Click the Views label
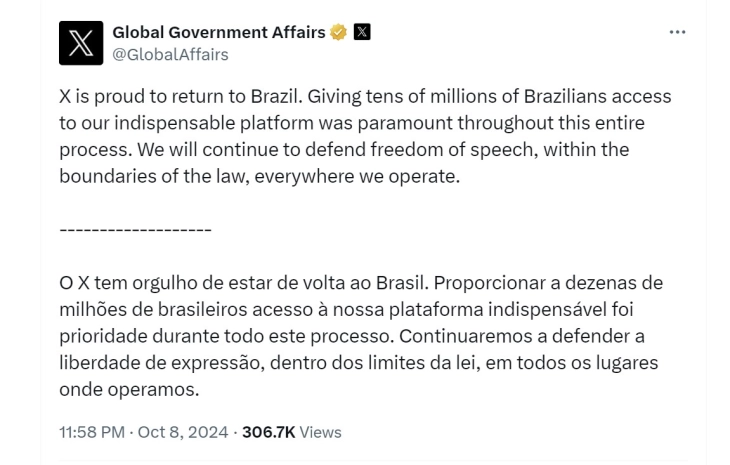This screenshot has height=465, width=730. [321, 432]
